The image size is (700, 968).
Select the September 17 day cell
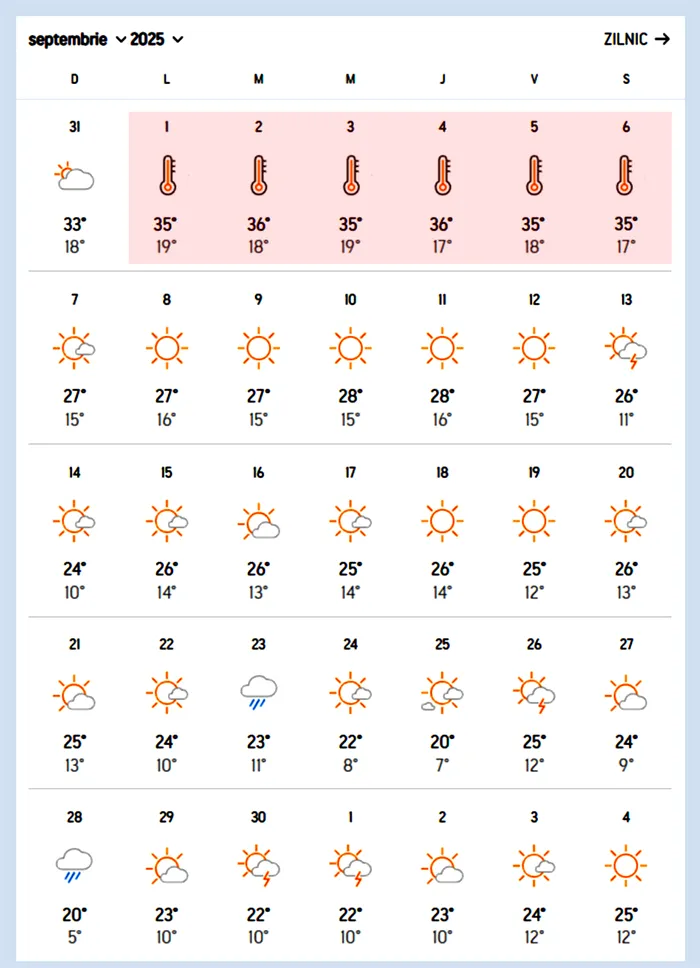click(350, 525)
